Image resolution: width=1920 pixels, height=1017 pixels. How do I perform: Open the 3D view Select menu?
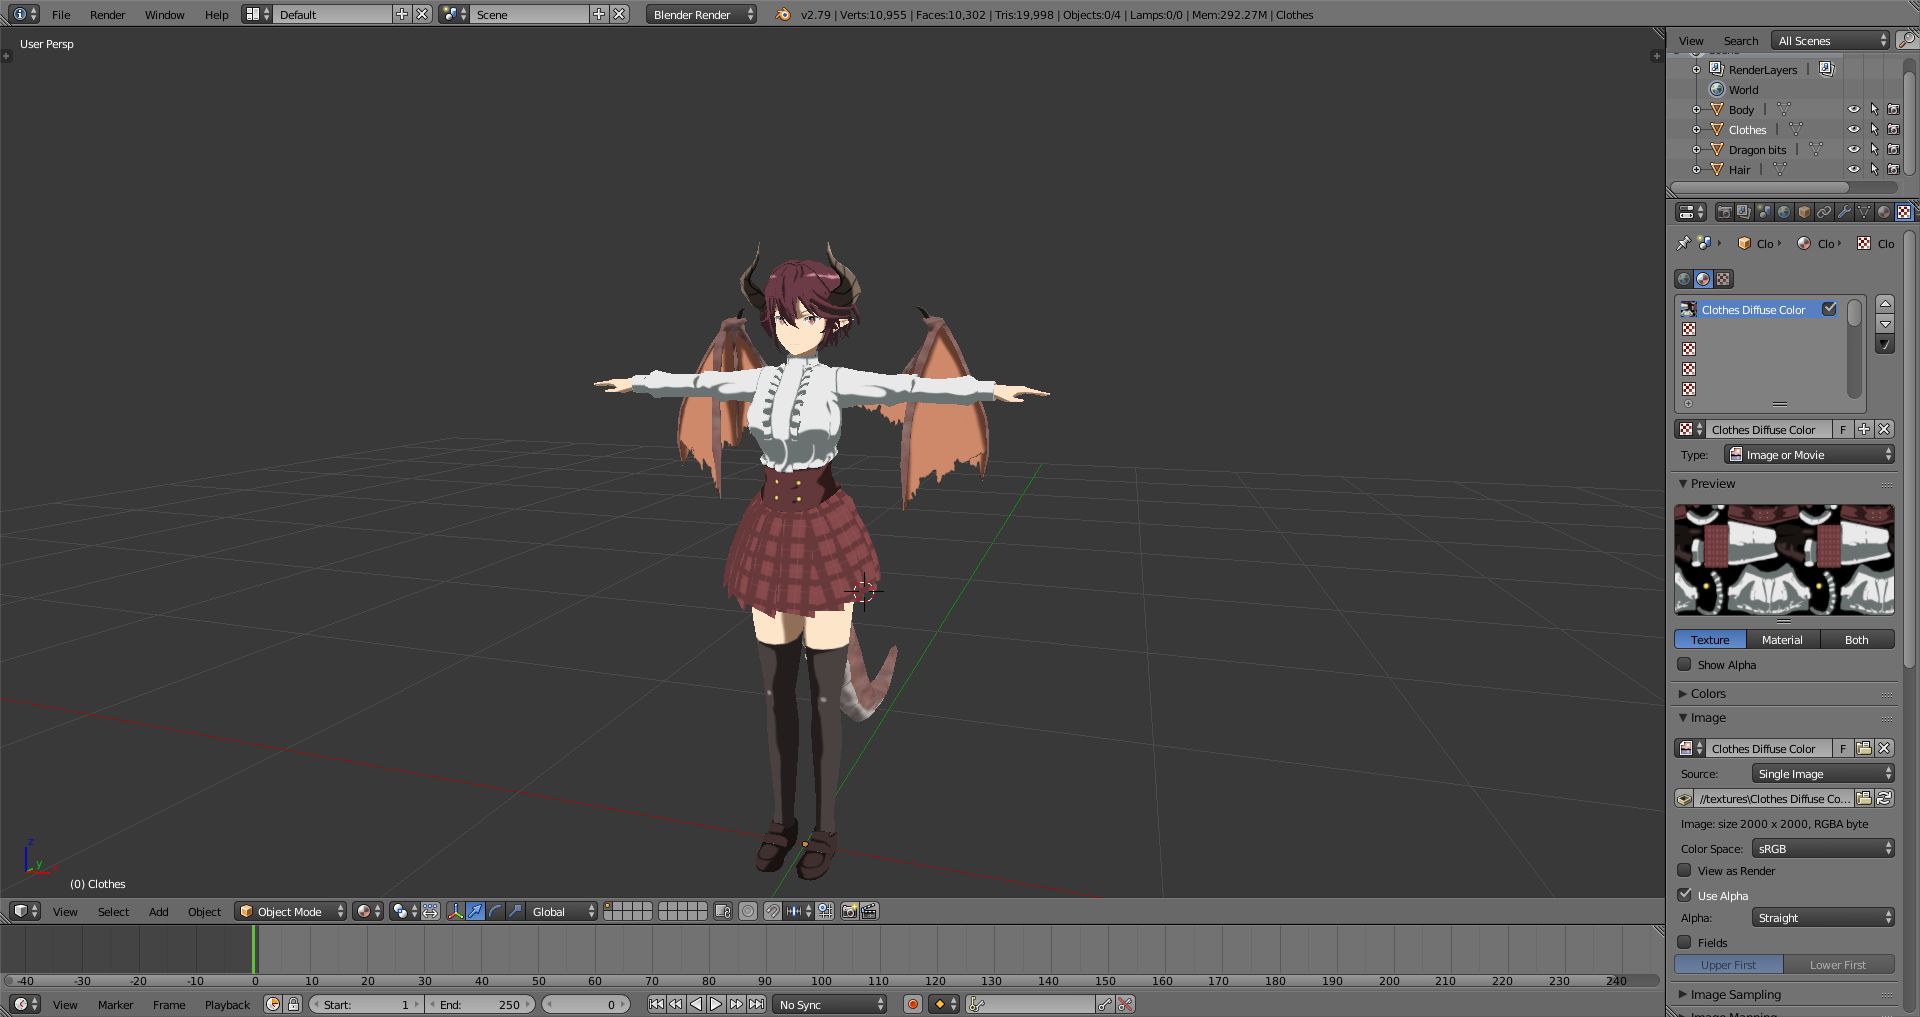click(113, 912)
